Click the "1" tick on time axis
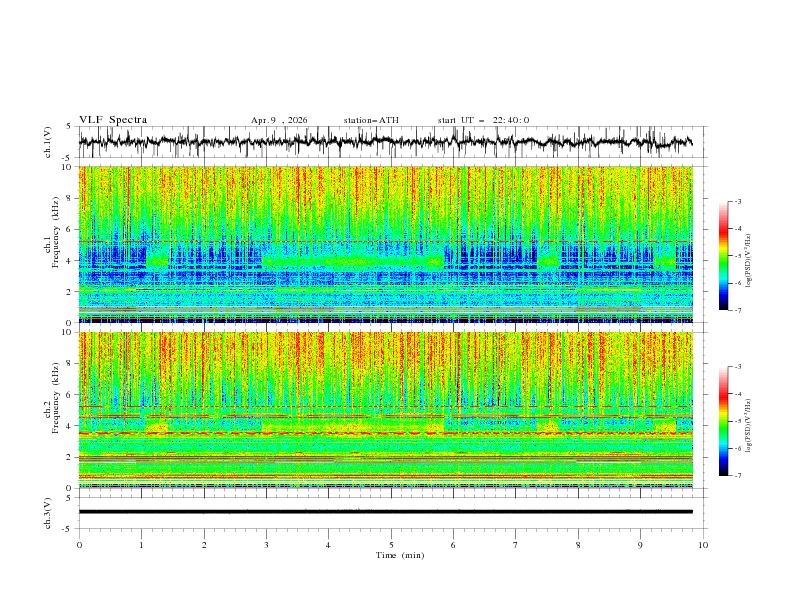 click(142, 545)
